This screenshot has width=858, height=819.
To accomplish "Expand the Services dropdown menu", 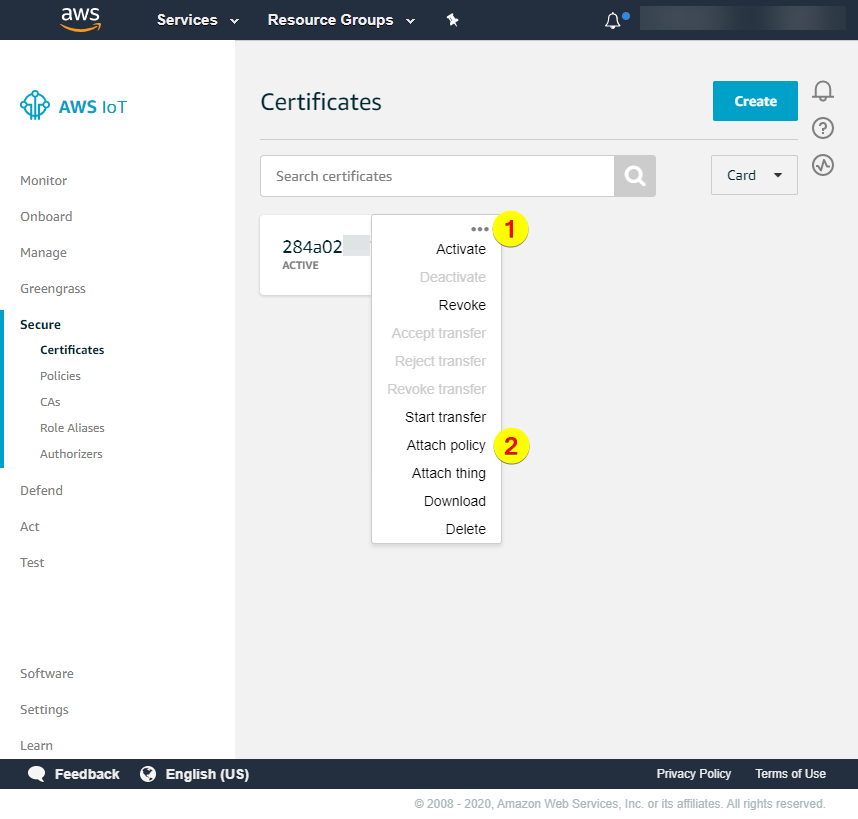I will pos(198,20).
